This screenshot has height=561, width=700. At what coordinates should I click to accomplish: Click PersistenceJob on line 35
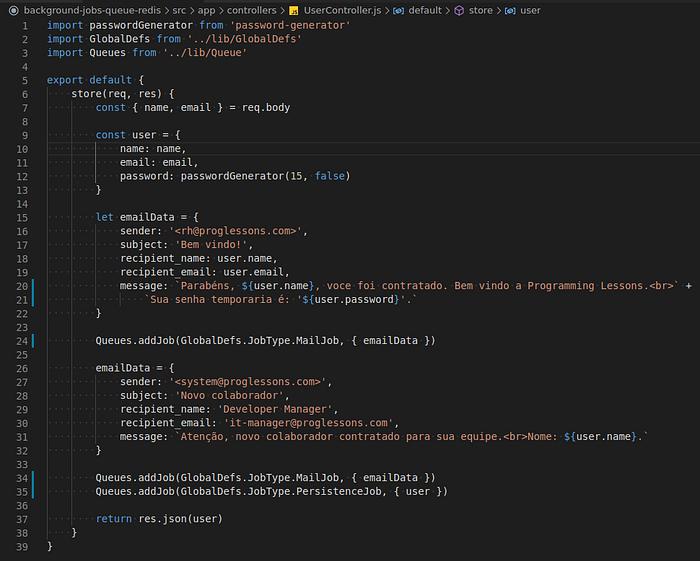point(339,492)
